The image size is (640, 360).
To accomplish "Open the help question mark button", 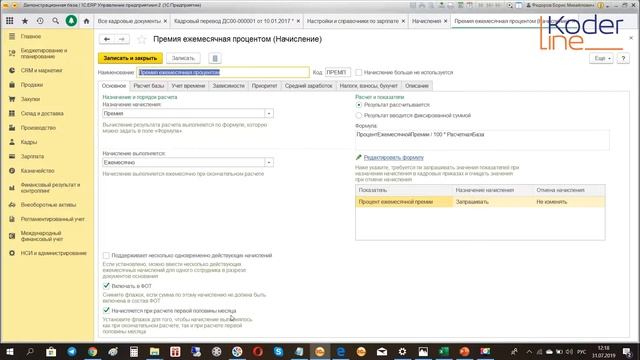I will click(623, 58).
